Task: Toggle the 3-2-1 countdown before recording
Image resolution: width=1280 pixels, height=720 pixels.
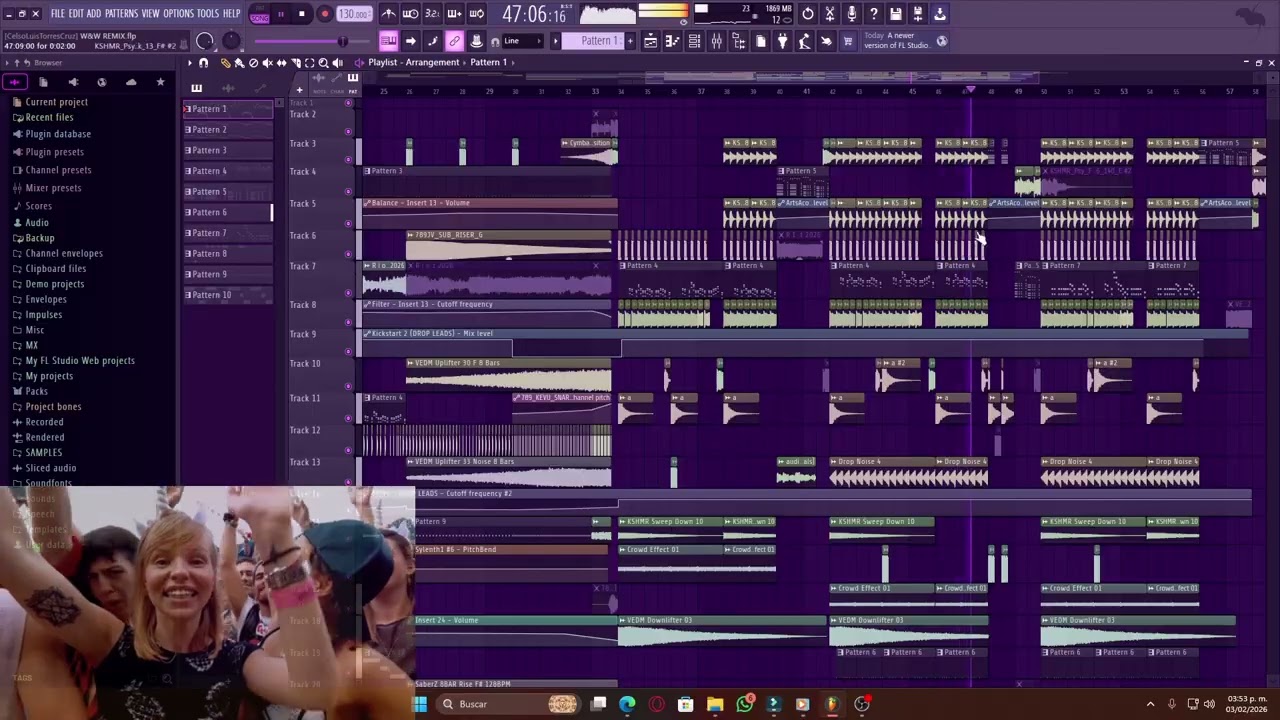Action: (x=432, y=14)
